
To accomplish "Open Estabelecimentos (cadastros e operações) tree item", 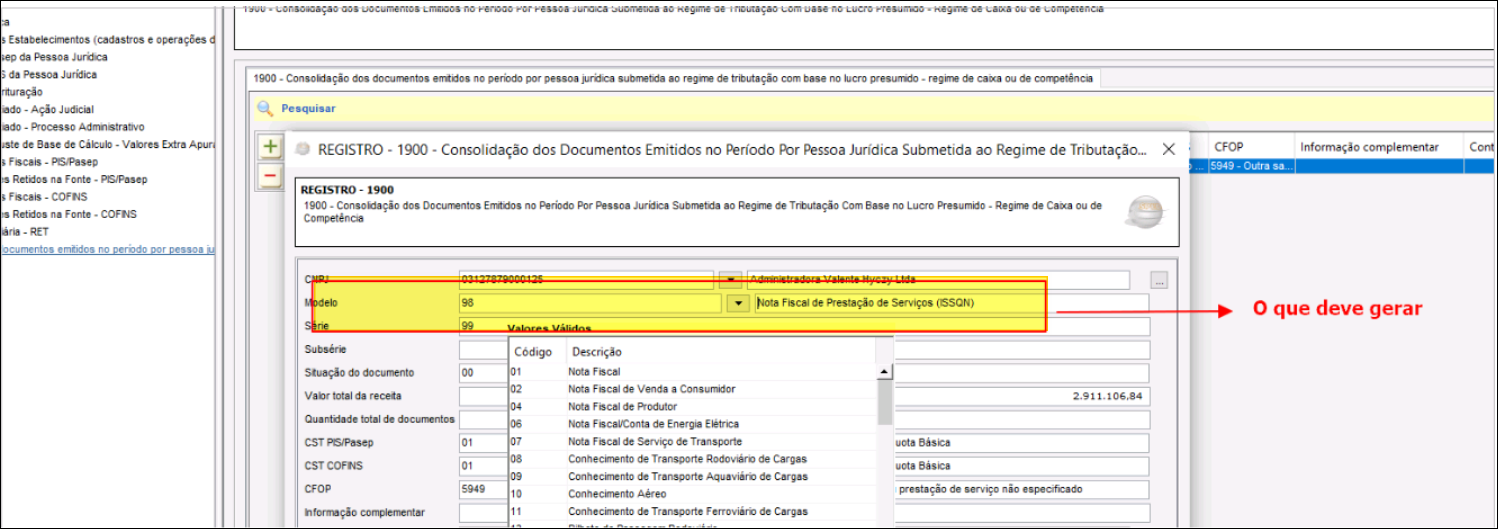I will coord(108,40).
